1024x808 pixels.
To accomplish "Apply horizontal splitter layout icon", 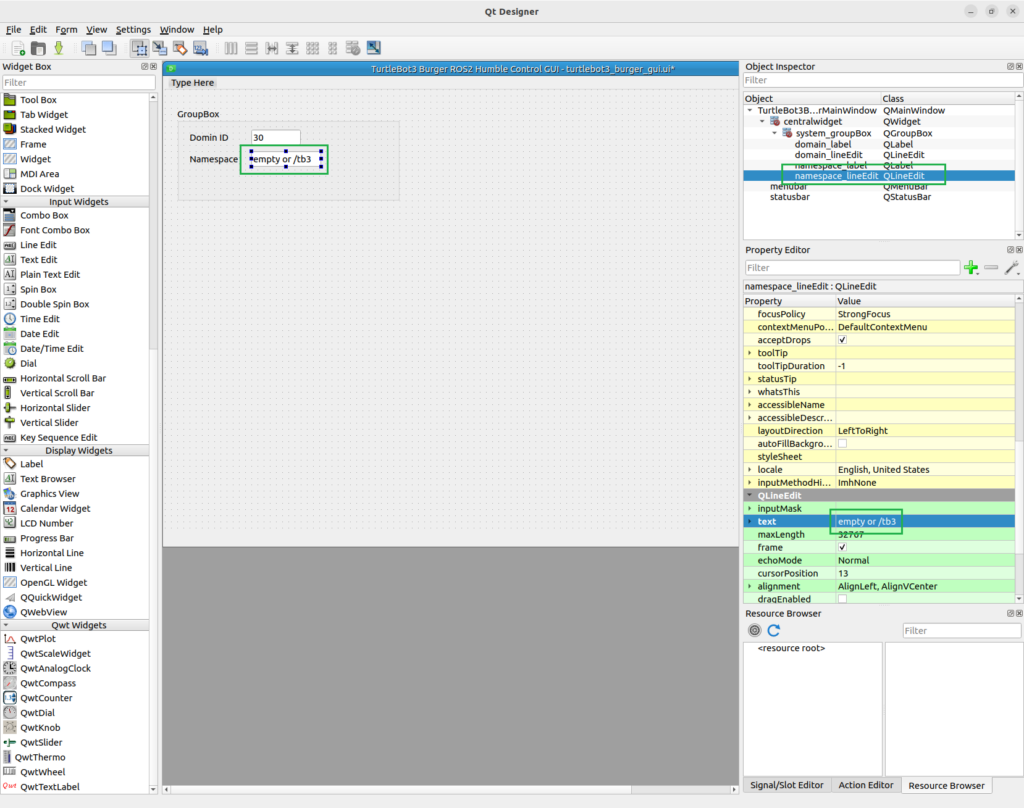I will click(x=272, y=48).
